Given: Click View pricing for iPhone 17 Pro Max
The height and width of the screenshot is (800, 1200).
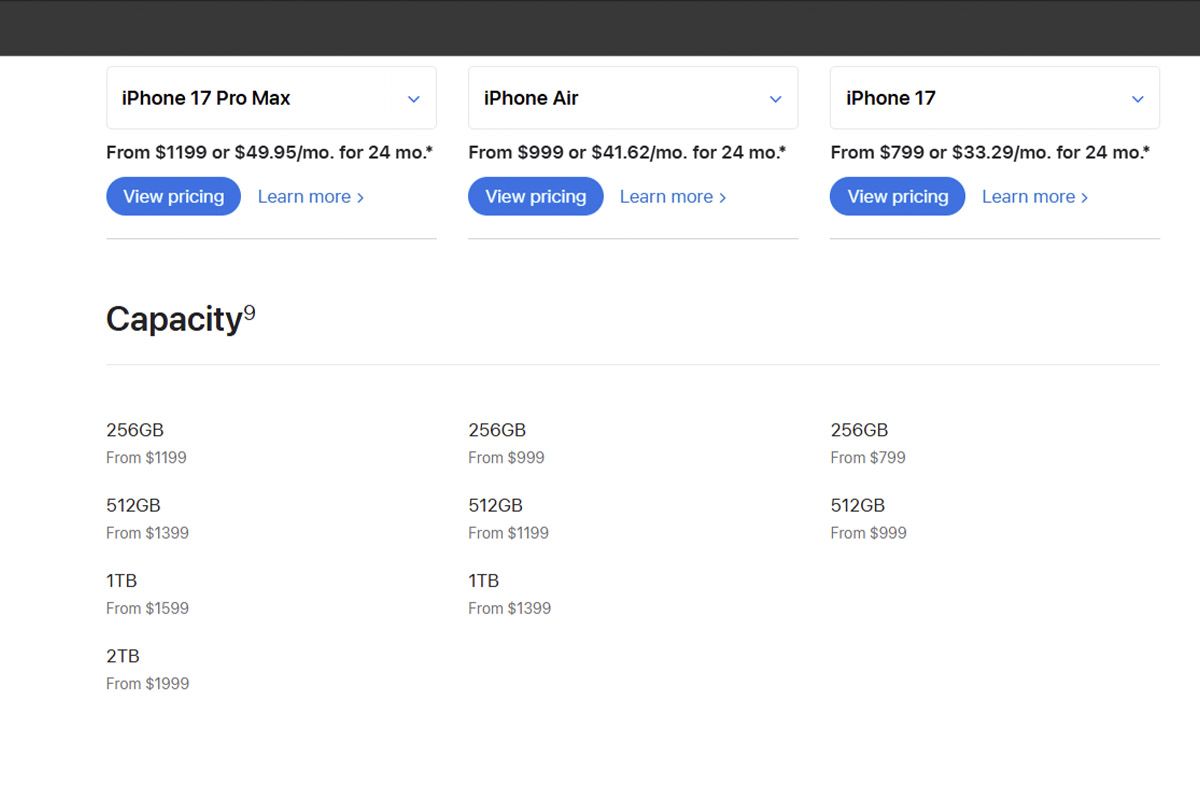Looking at the screenshot, I should click(173, 196).
